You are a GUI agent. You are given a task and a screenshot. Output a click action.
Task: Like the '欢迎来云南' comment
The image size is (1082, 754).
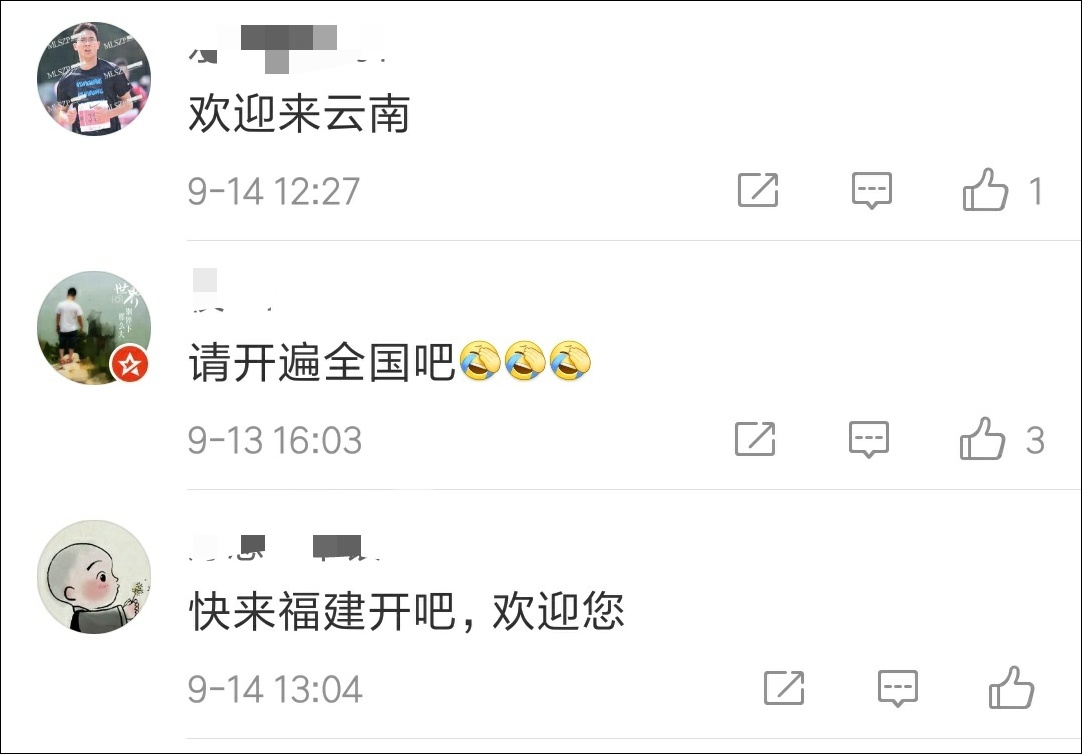click(985, 190)
